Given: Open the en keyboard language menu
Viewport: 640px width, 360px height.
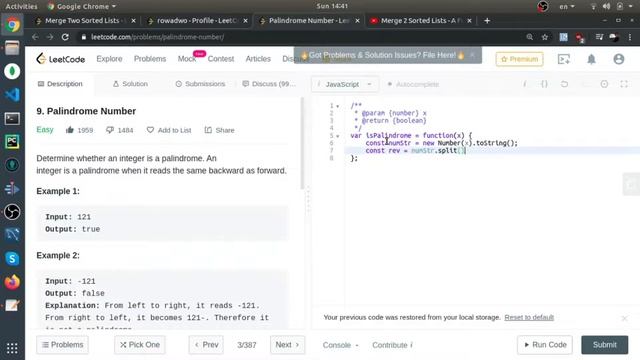Looking at the screenshot, I should coord(567,7).
